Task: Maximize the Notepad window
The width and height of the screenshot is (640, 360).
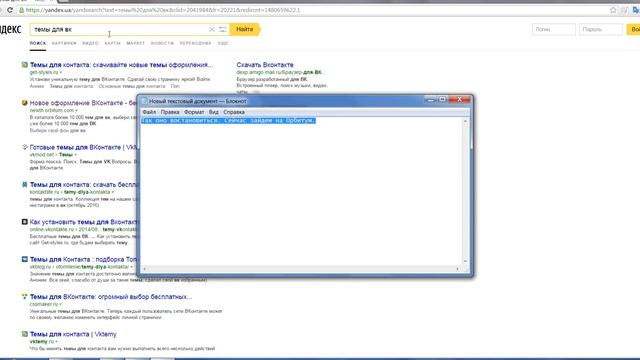Action: tap(442, 100)
